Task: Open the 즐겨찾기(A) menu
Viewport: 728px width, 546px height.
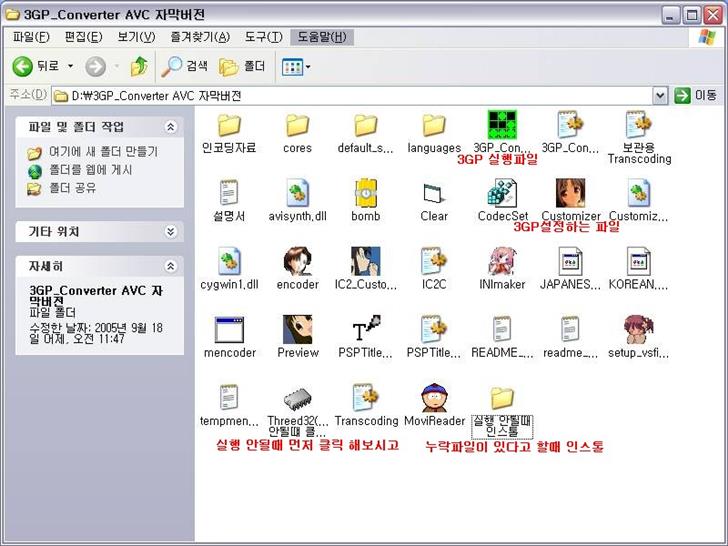Action: coord(199,37)
